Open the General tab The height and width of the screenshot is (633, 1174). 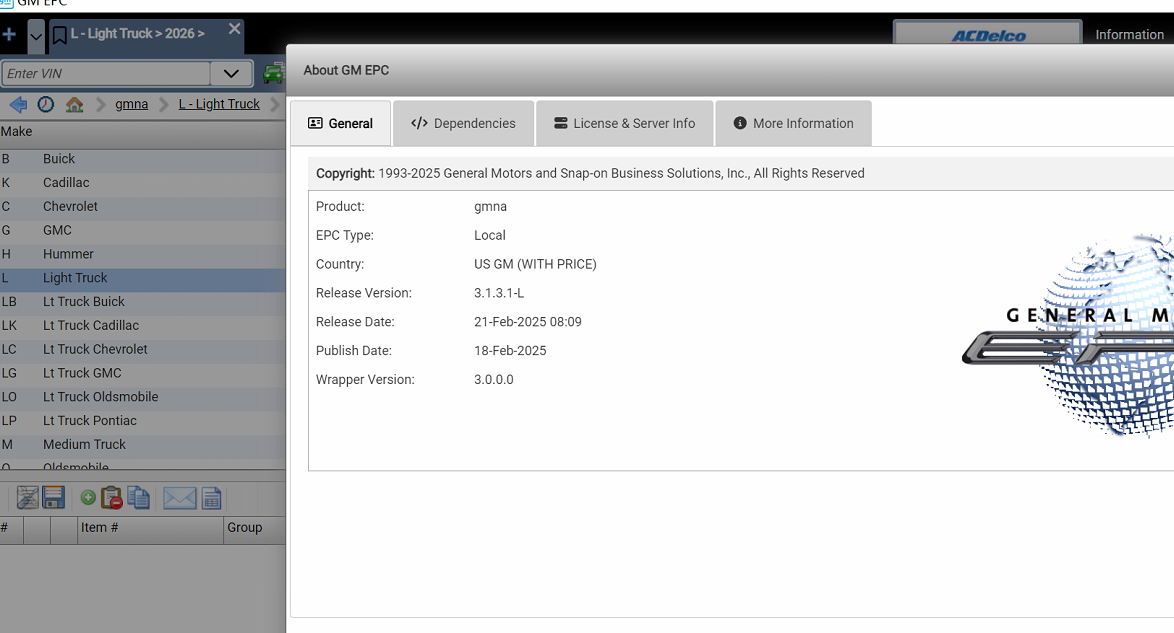[x=341, y=124]
